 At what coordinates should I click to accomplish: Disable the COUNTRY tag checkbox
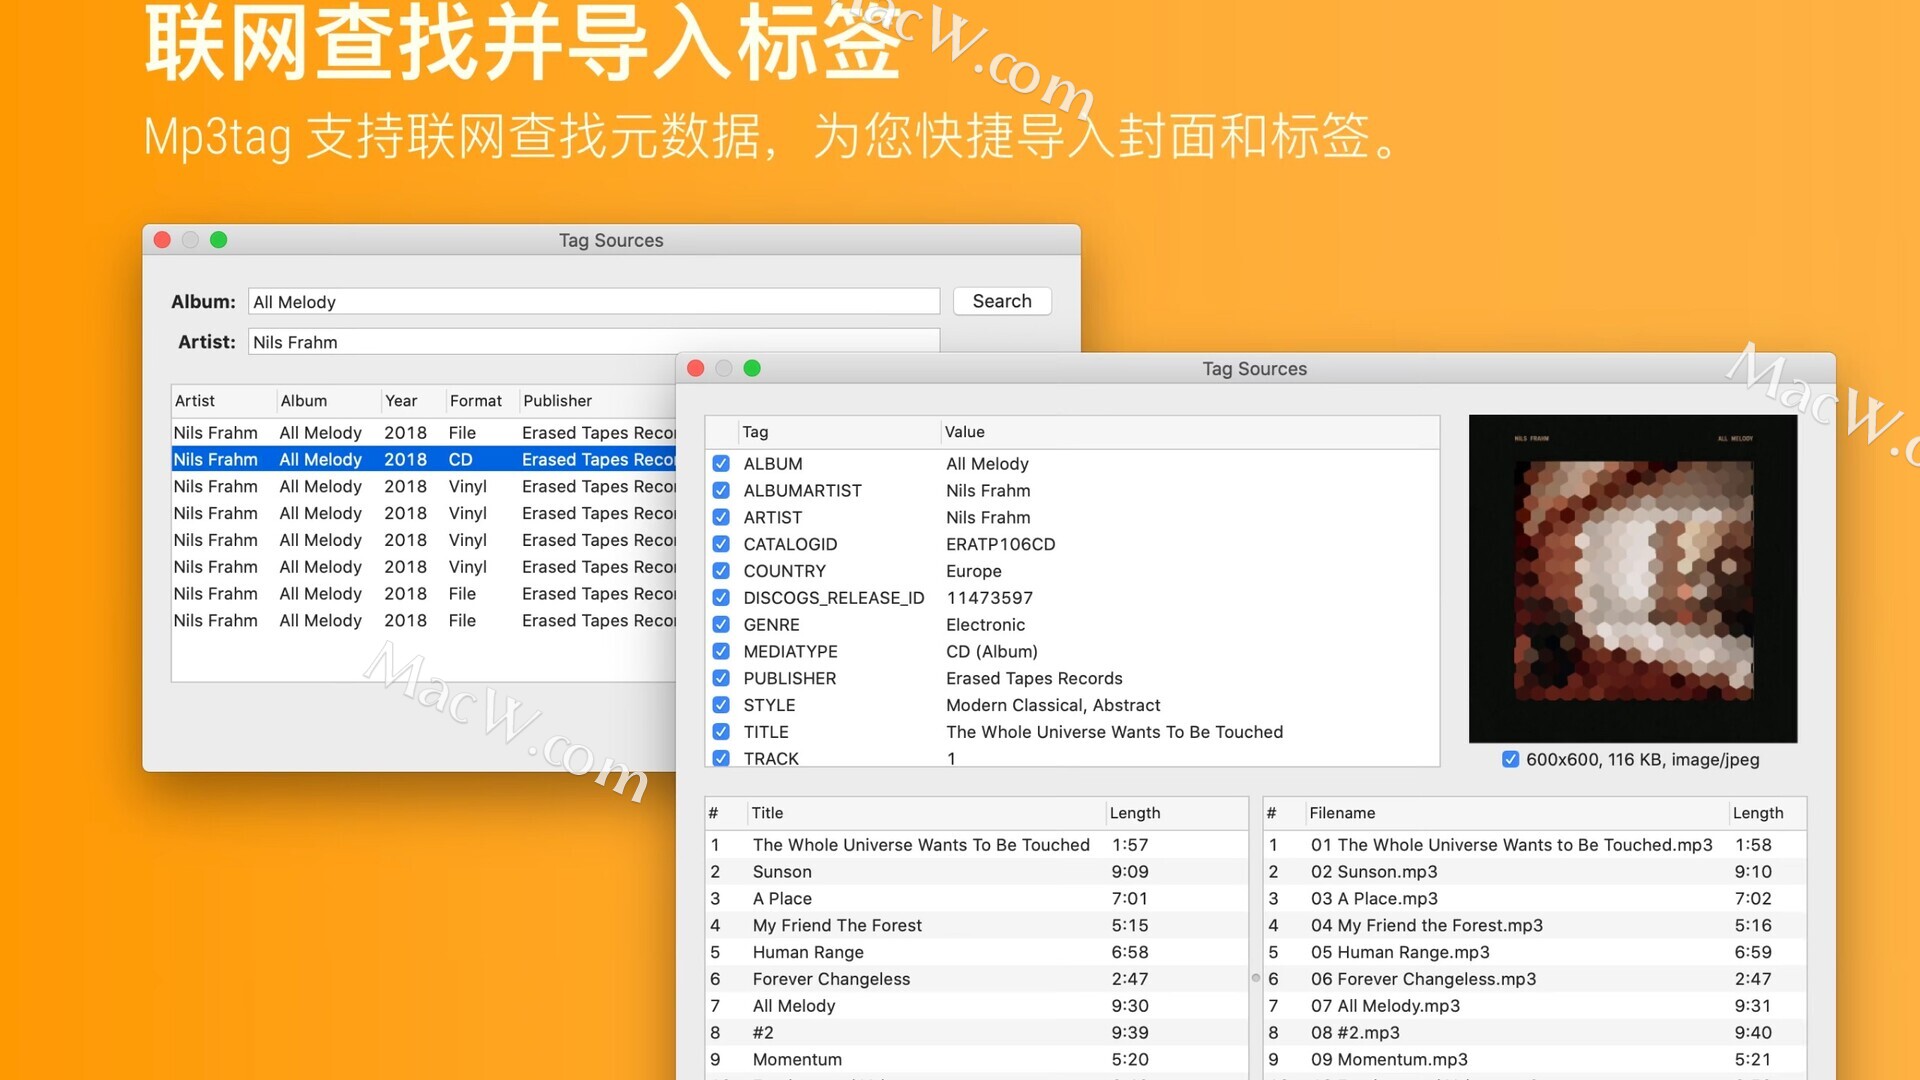721,571
